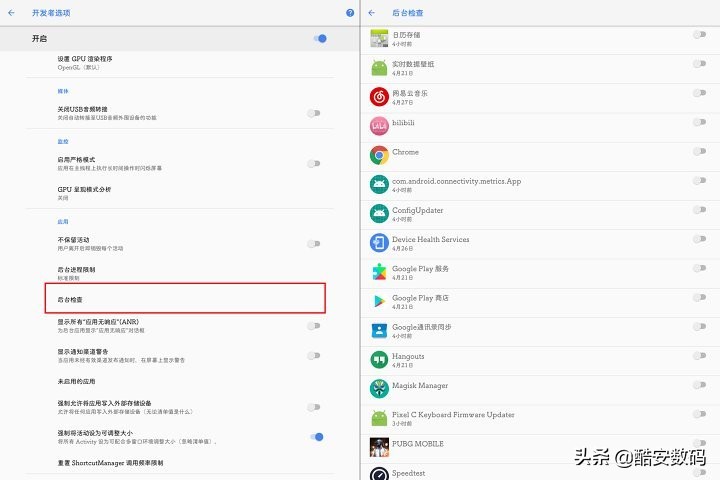Toggle switch for Pixel C Keyboard Firmware Updater
This screenshot has width=720, height=480.
[x=699, y=414]
